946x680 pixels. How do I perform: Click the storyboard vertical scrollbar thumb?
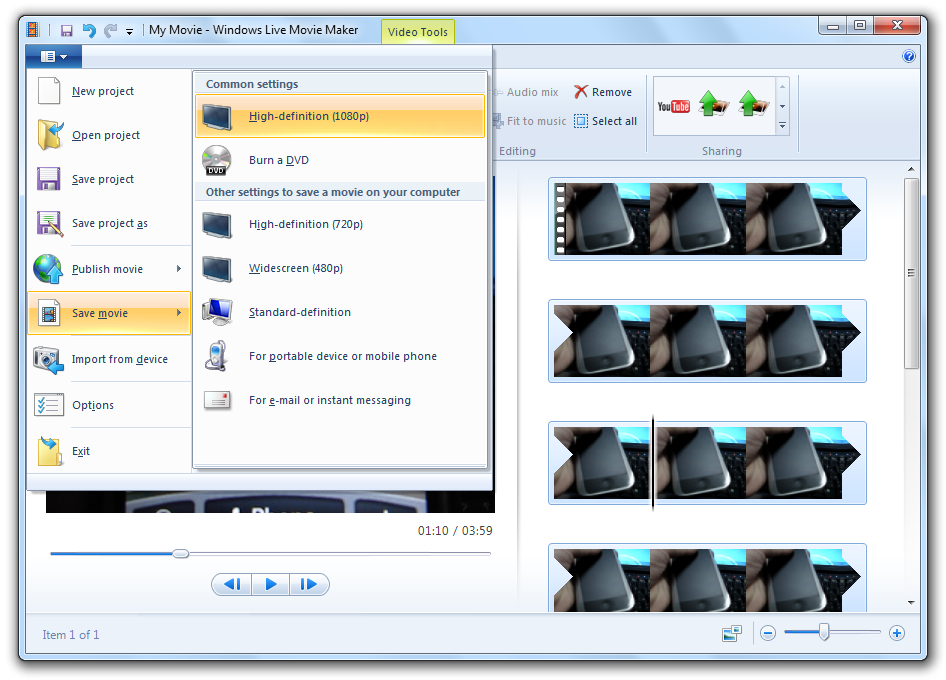pyautogui.click(x=911, y=273)
